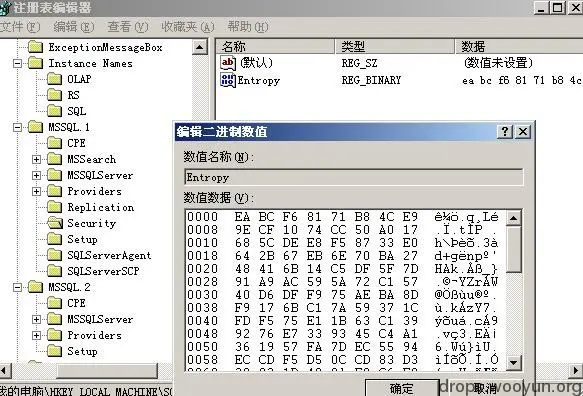Select the ExceptionMessageBox folder icon
This screenshot has height=396, width=583.
pos(36,47)
